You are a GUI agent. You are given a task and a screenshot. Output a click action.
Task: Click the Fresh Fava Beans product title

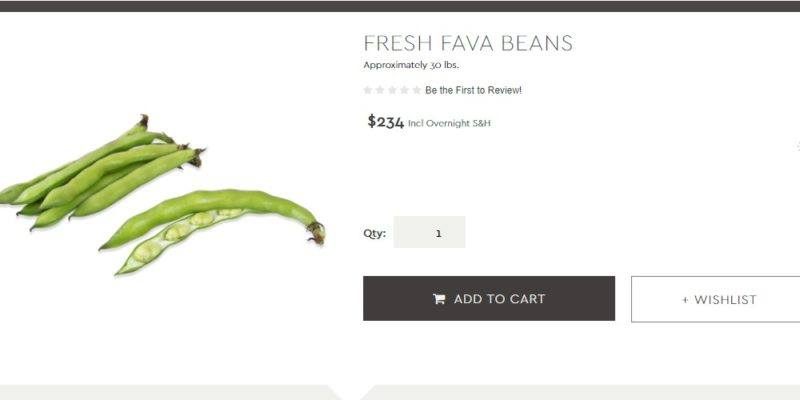[x=468, y=43]
